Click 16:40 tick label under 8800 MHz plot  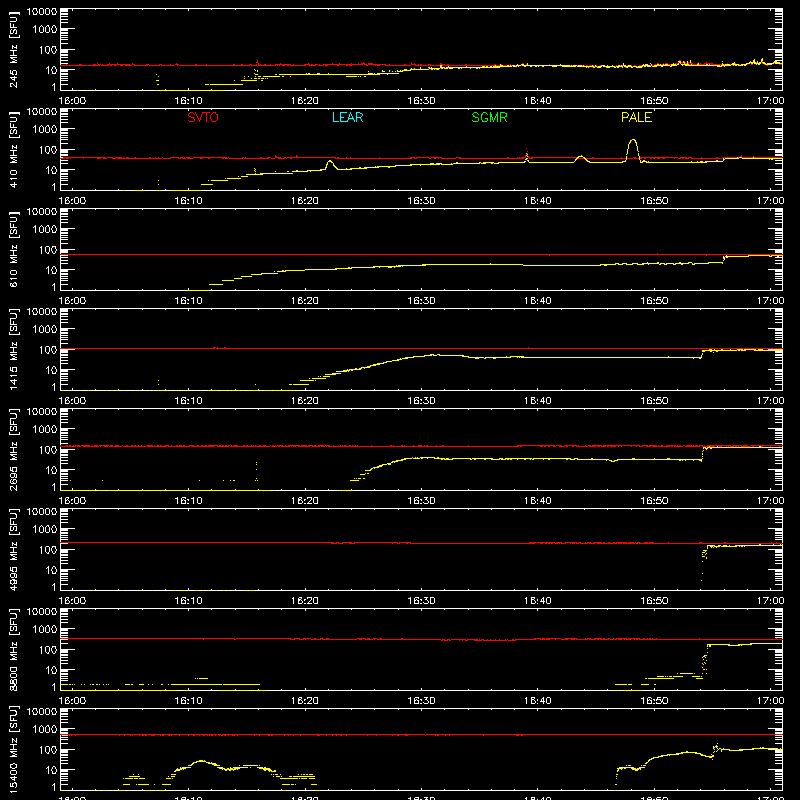click(x=537, y=701)
